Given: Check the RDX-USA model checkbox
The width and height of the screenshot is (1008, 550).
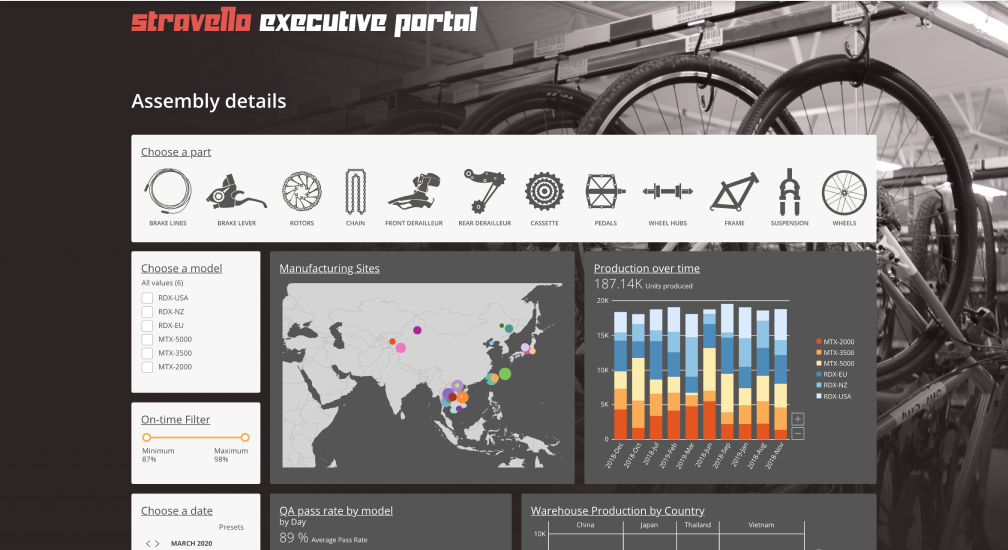Looking at the screenshot, I should tap(147, 298).
